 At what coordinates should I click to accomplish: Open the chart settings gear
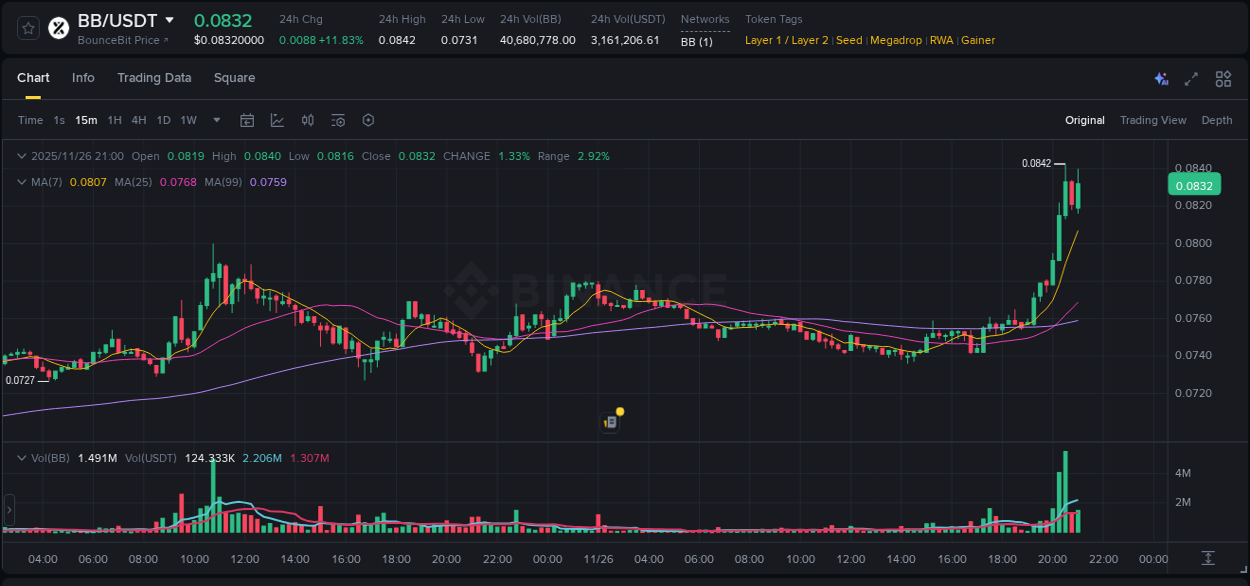tap(368, 119)
